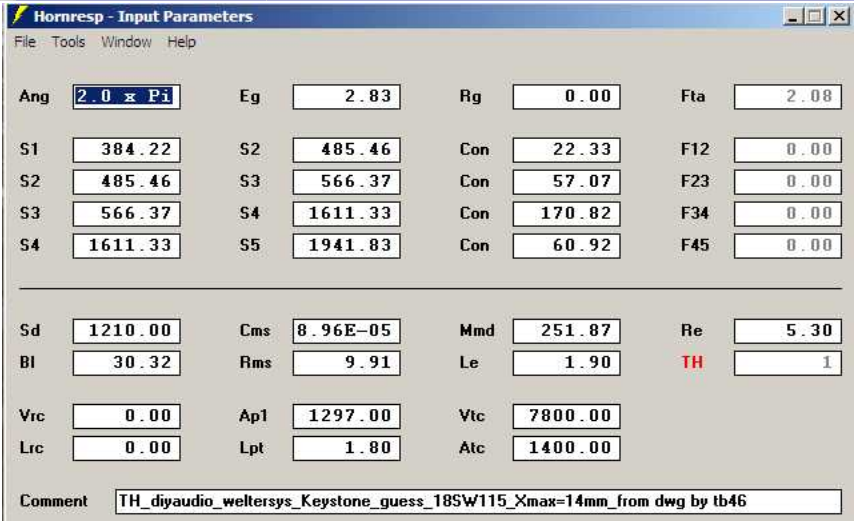Click the F23 field

click(x=788, y=182)
